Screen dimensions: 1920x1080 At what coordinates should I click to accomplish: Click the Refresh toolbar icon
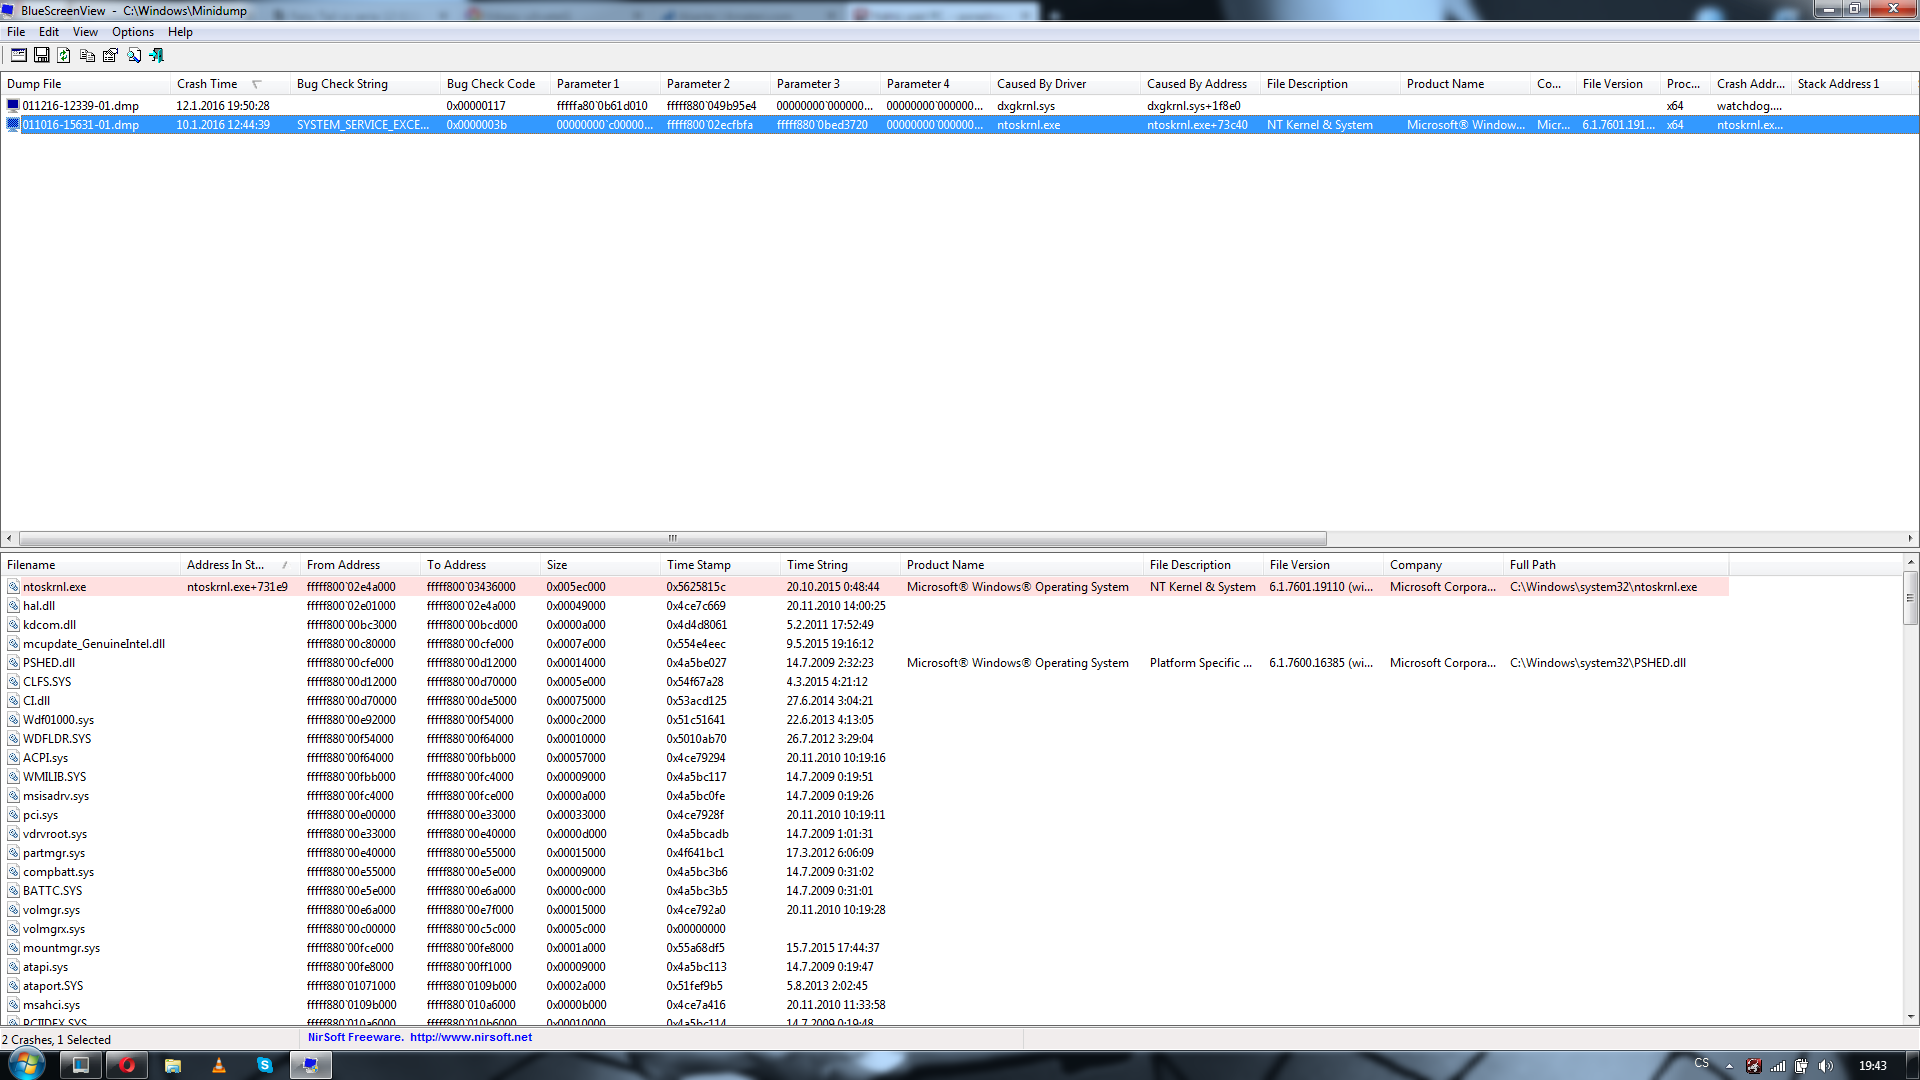[64, 56]
